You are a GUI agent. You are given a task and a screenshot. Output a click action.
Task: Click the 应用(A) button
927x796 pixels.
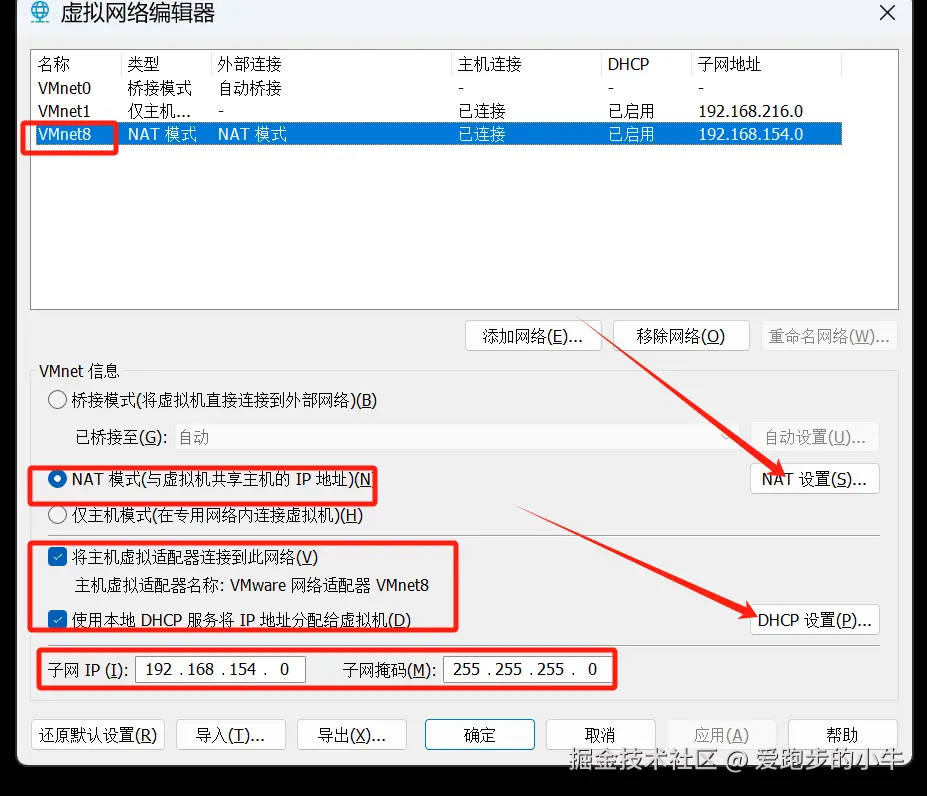pos(721,735)
